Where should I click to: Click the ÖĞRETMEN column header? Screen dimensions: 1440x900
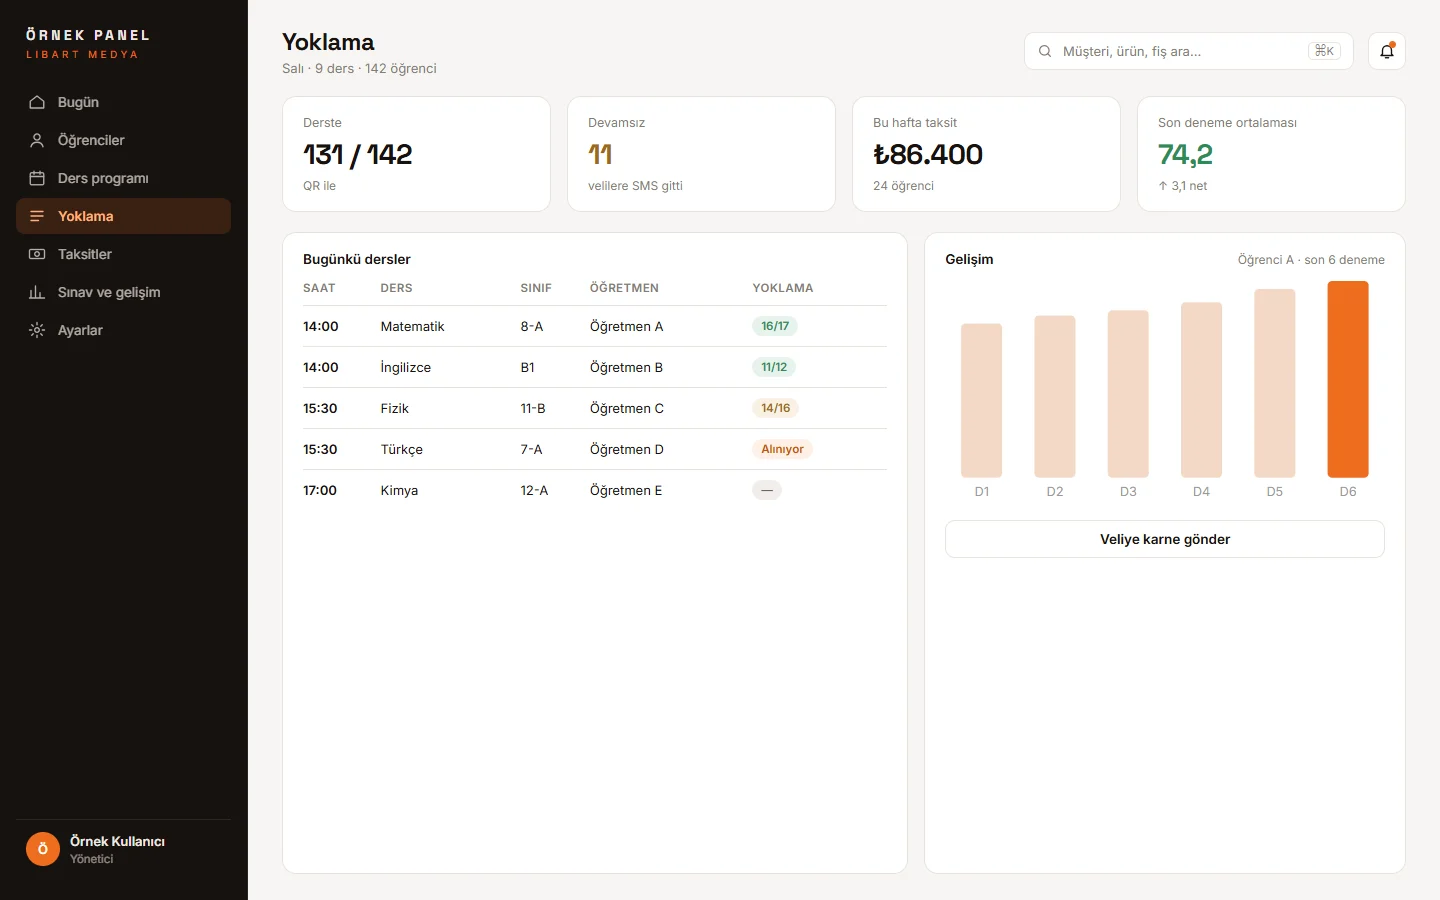(624, 288)
